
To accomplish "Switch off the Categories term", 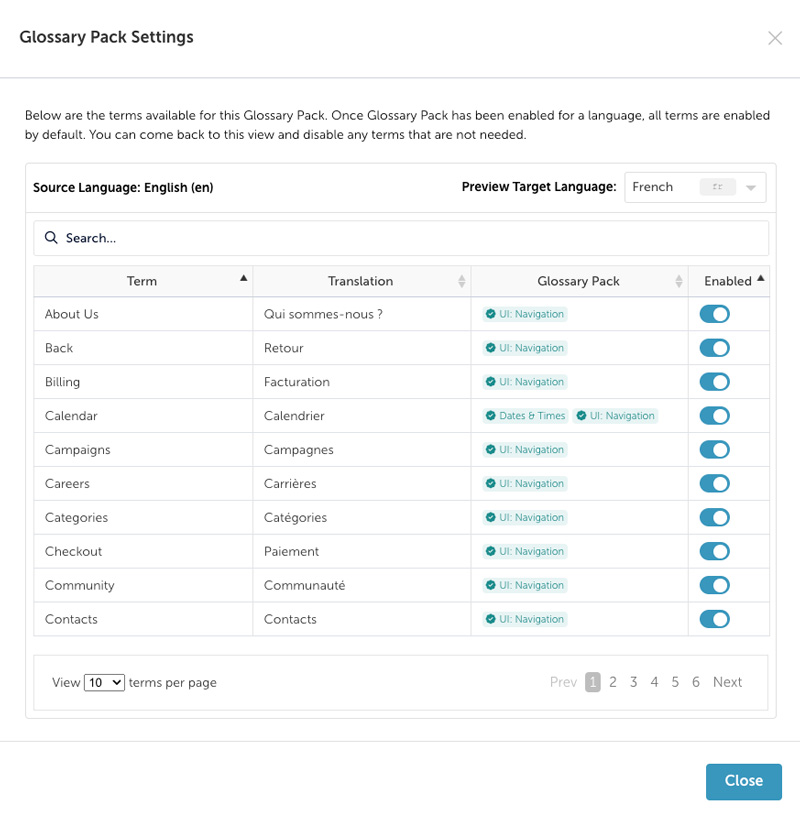I will (714, 517).
